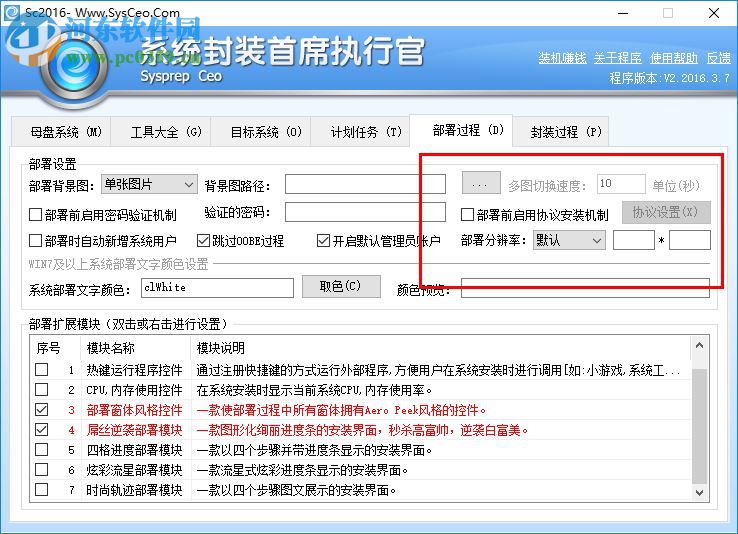Screen dimensions: 738x534
Task: Select the CPU,内存使用控件 row name
Action: (134, 390)
